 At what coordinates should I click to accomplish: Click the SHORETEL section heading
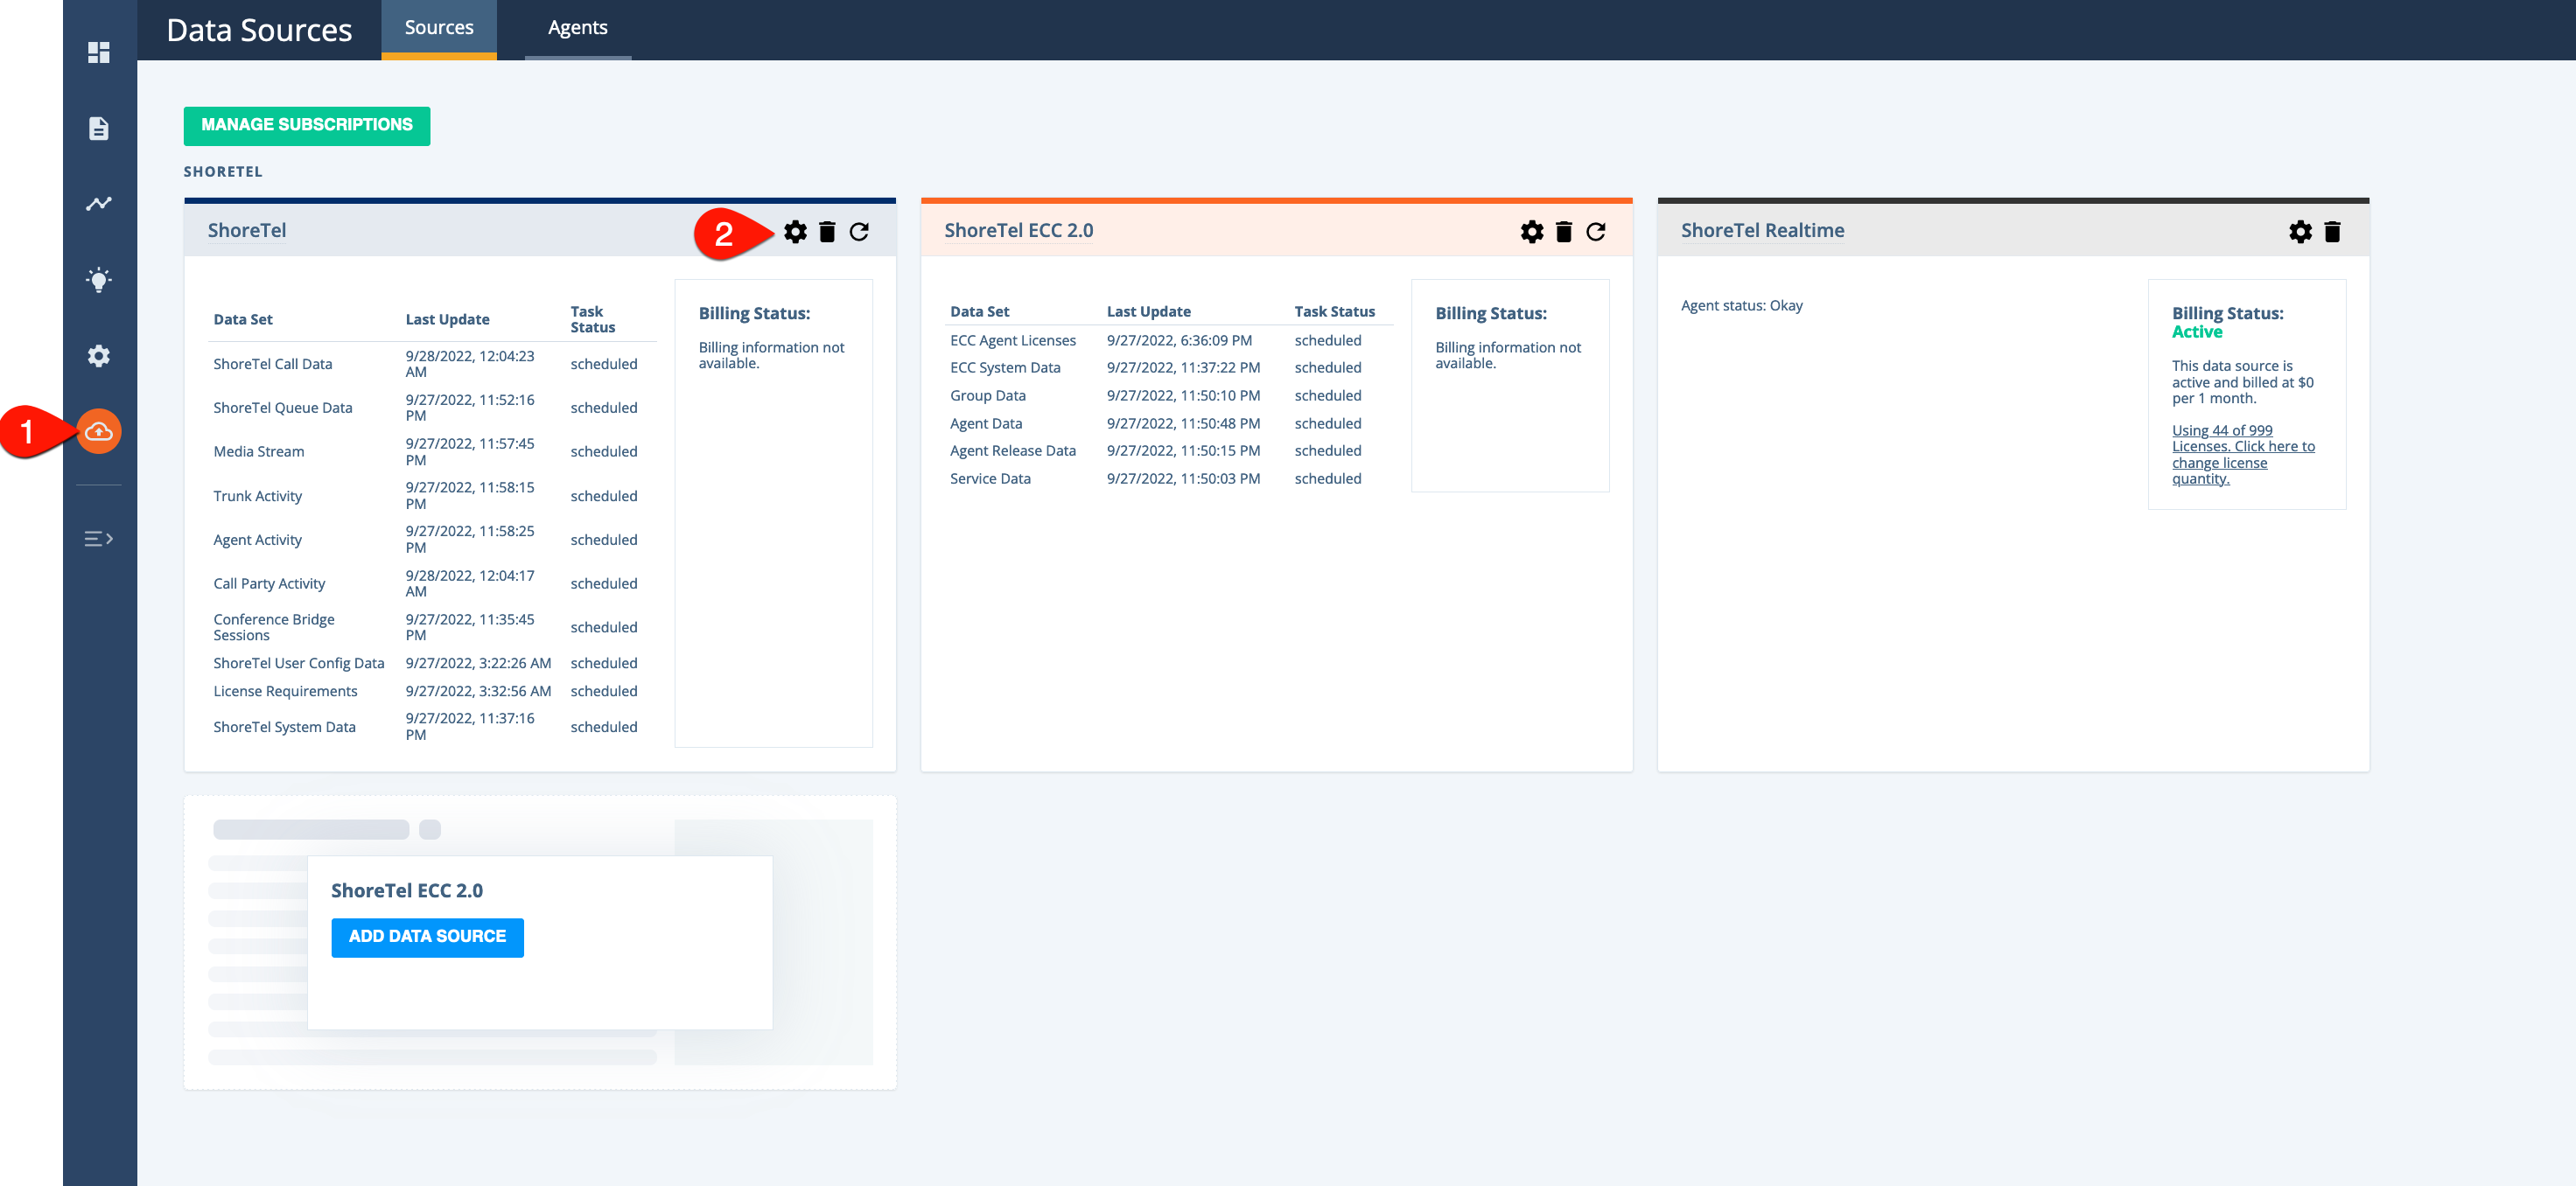223,172
